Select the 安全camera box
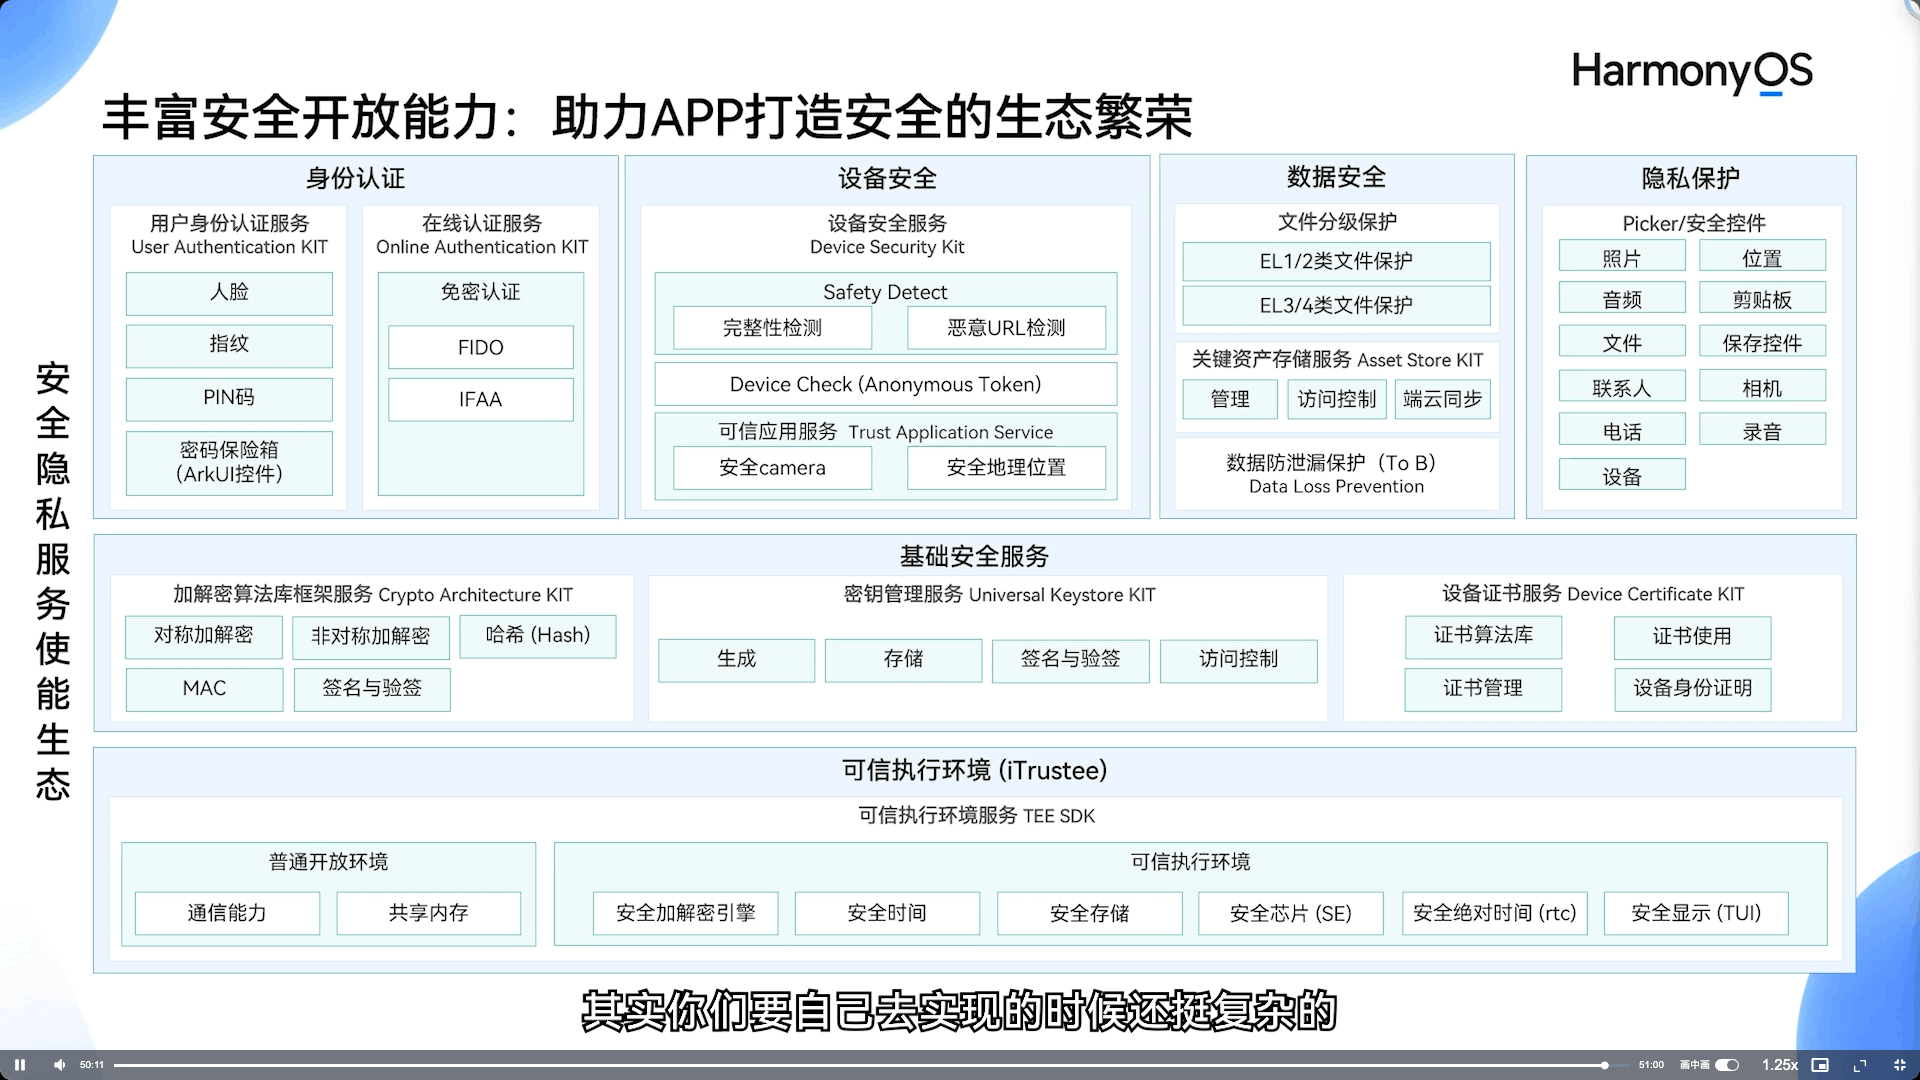The width and height of the screenshot is (1920, 1080). (772, 467)
